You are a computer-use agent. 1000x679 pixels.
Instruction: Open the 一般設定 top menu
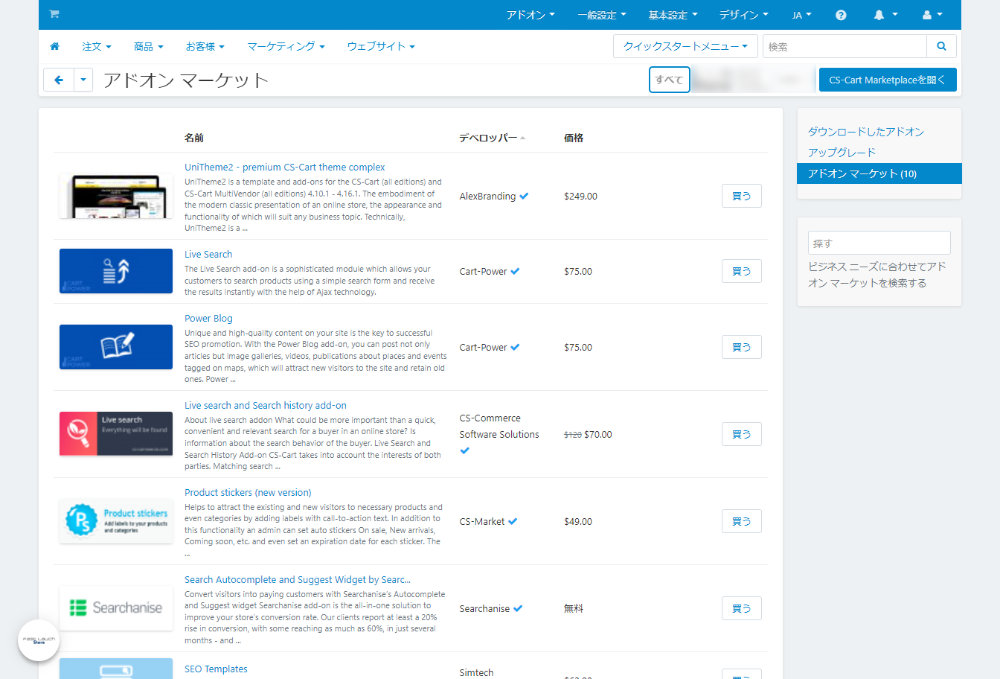(601, 15)
